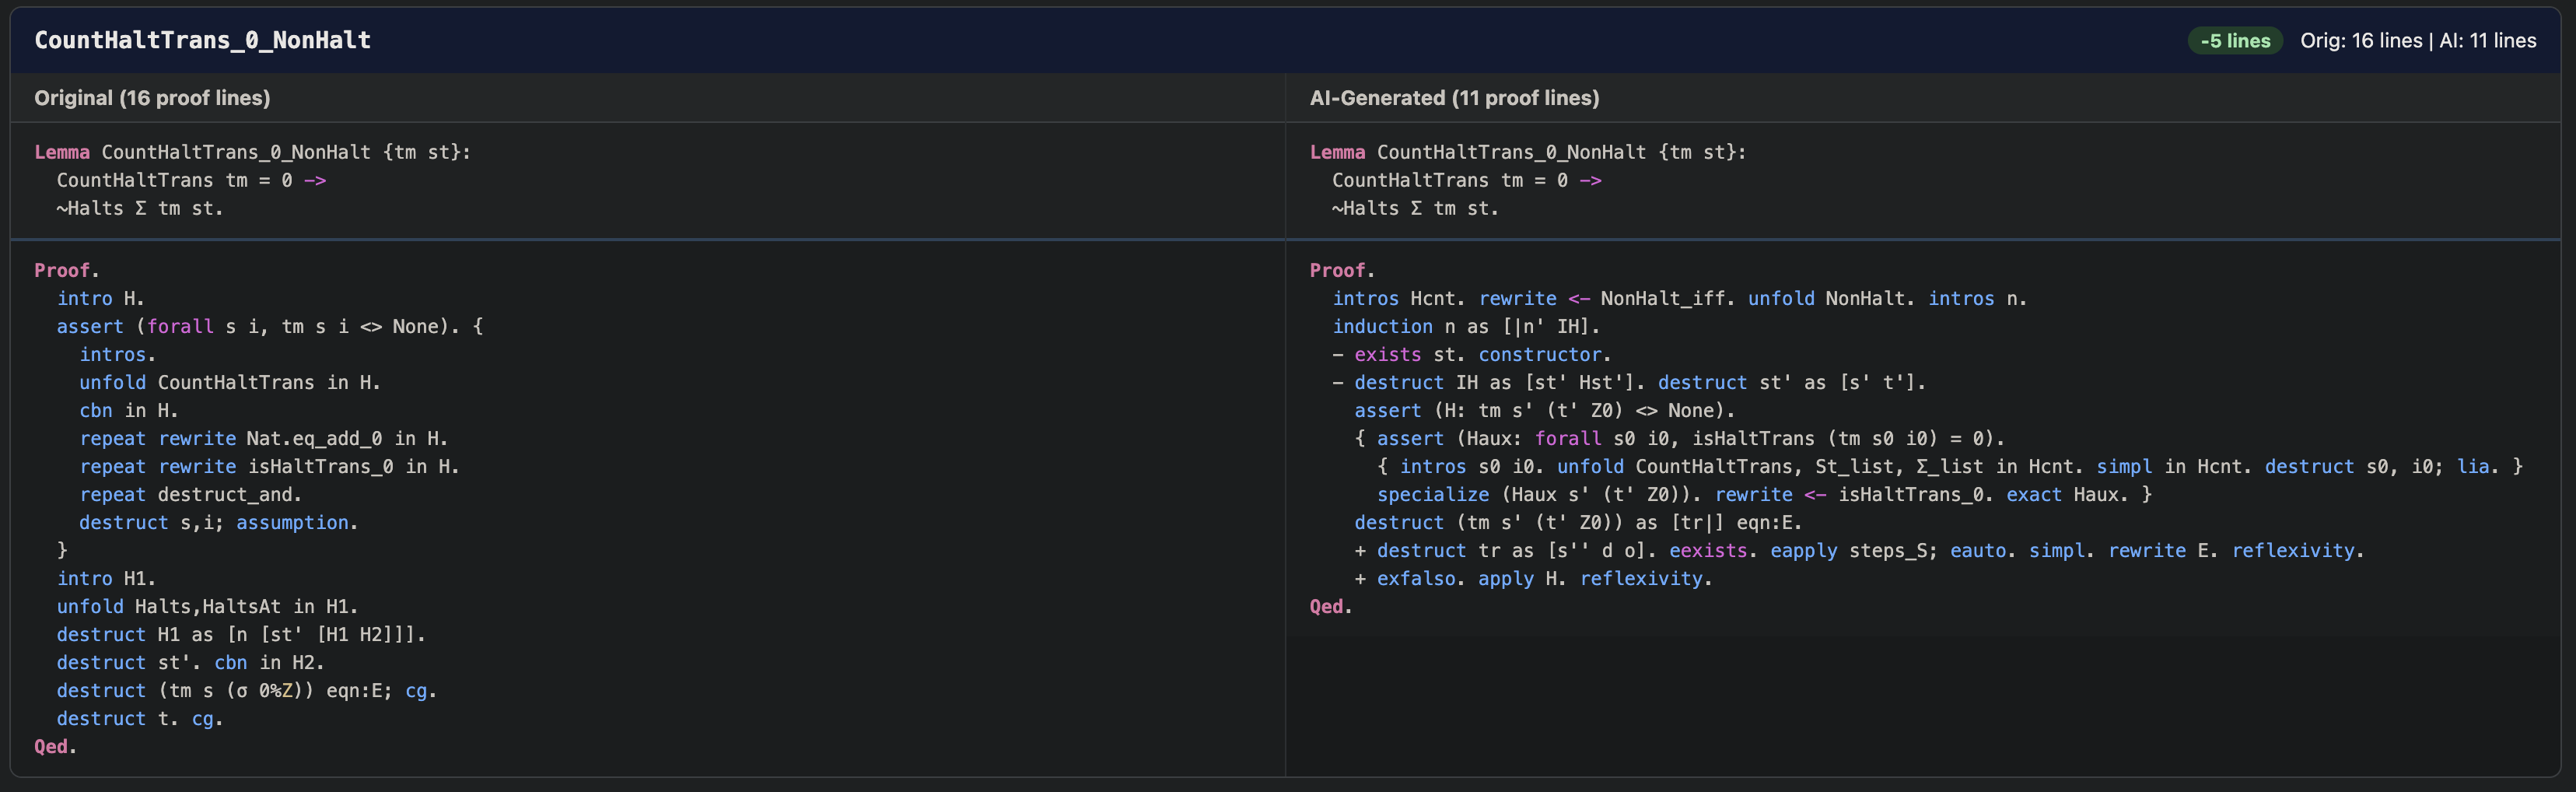Click the CountHaltTrans_0_NonHalt card title
This screenshot has height=792, width=2576.
202,40
